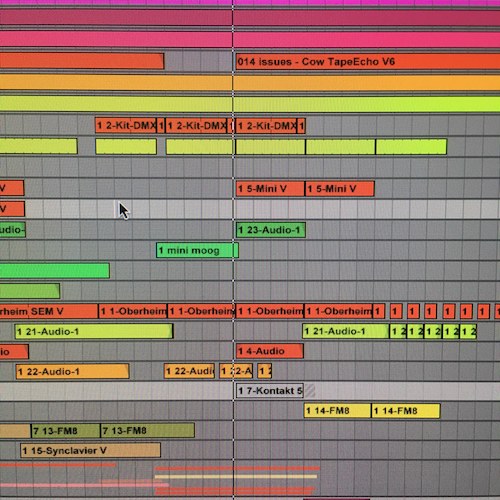The width and height of the screenshot is (500, 500).
Task: Click the leftmost "1 14-FM8" yellow clip
Action: [x=337, y=411]
